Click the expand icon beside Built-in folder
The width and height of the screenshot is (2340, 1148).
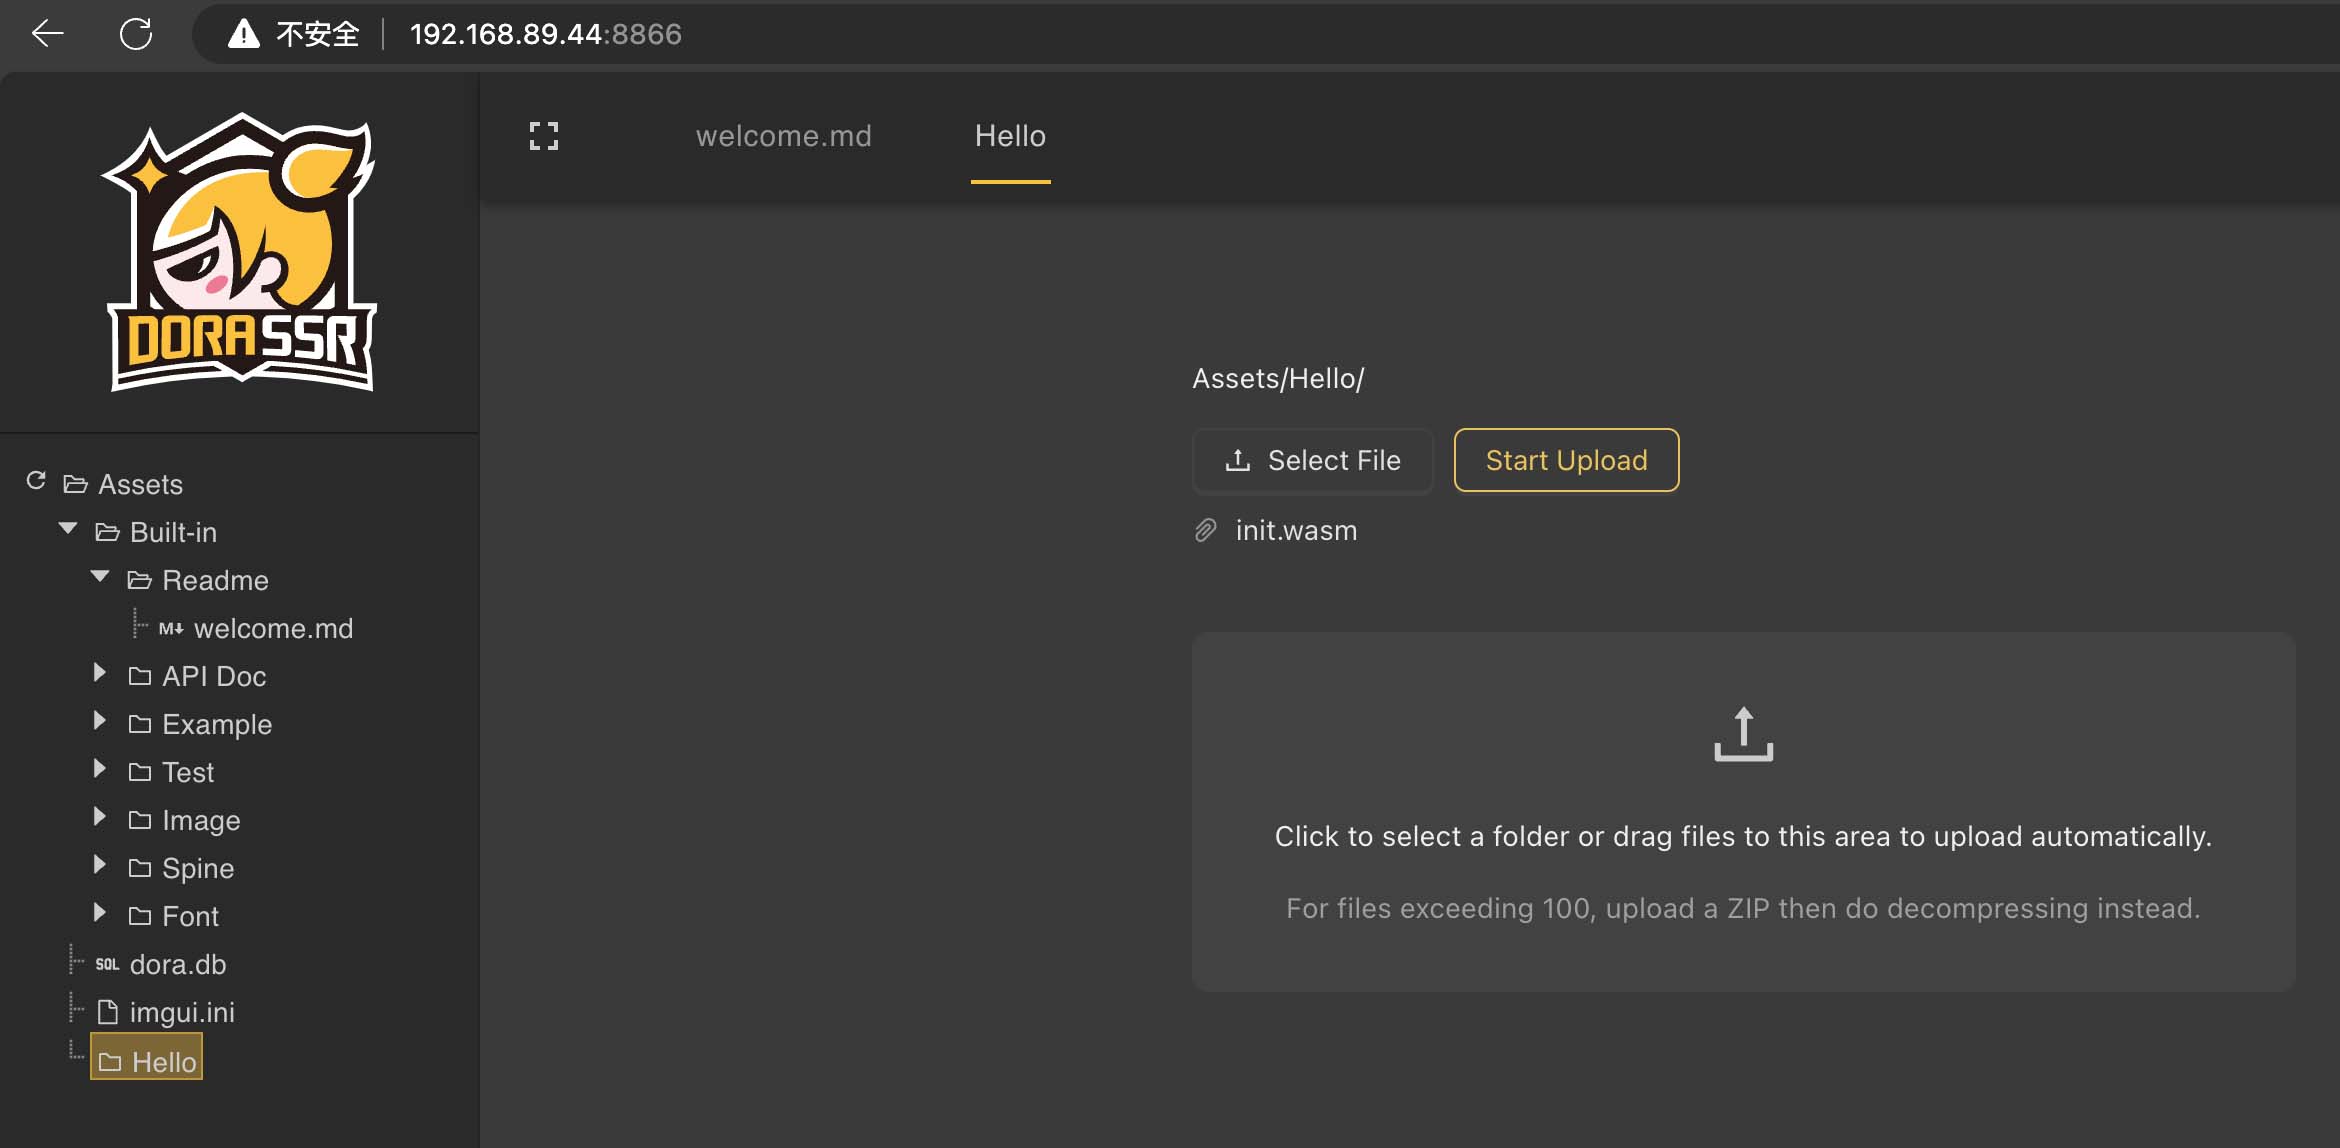pos(67,530)
